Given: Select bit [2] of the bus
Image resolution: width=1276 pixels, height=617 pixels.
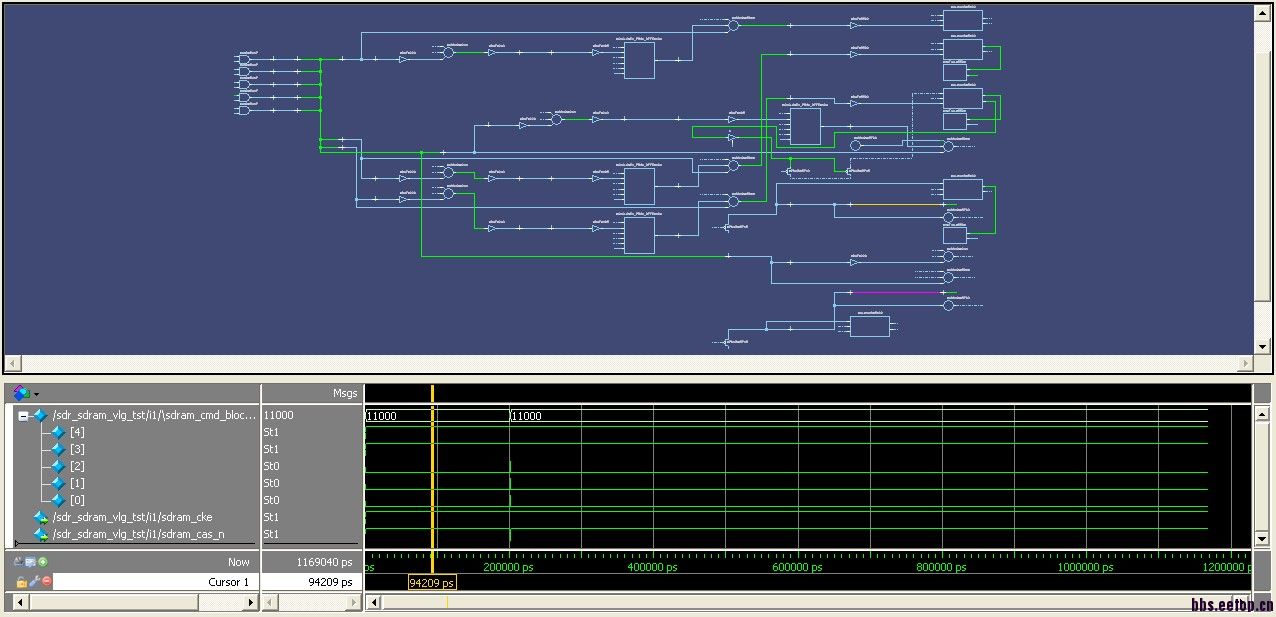Looking at the screenshot, I should [77, 466].
